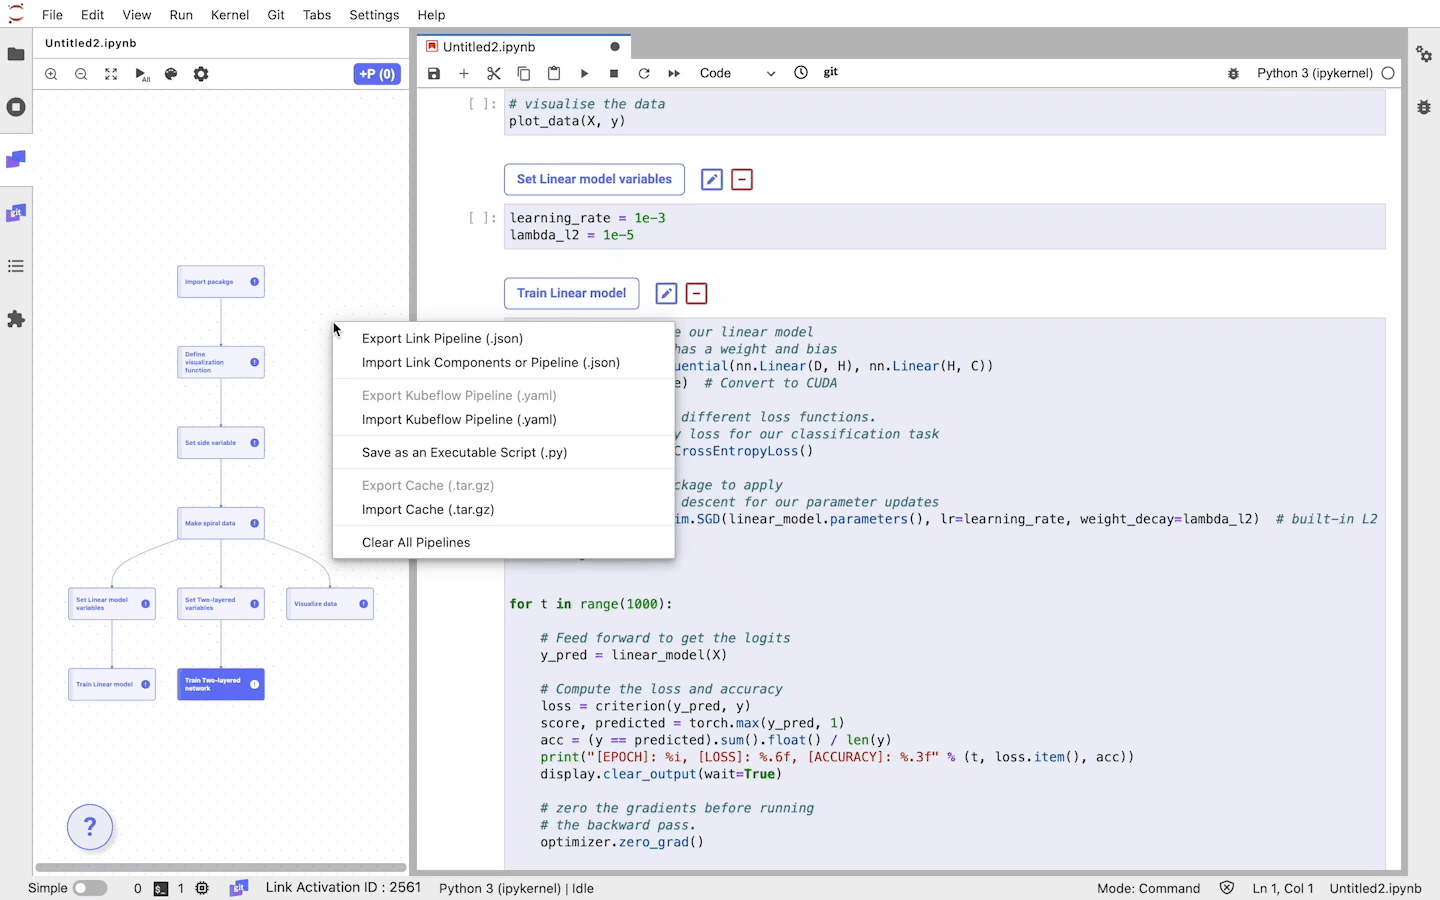This screenshot has width=1440, height=900.
Task: Restart the kernel from the toolbar
Action: [644, 73]
